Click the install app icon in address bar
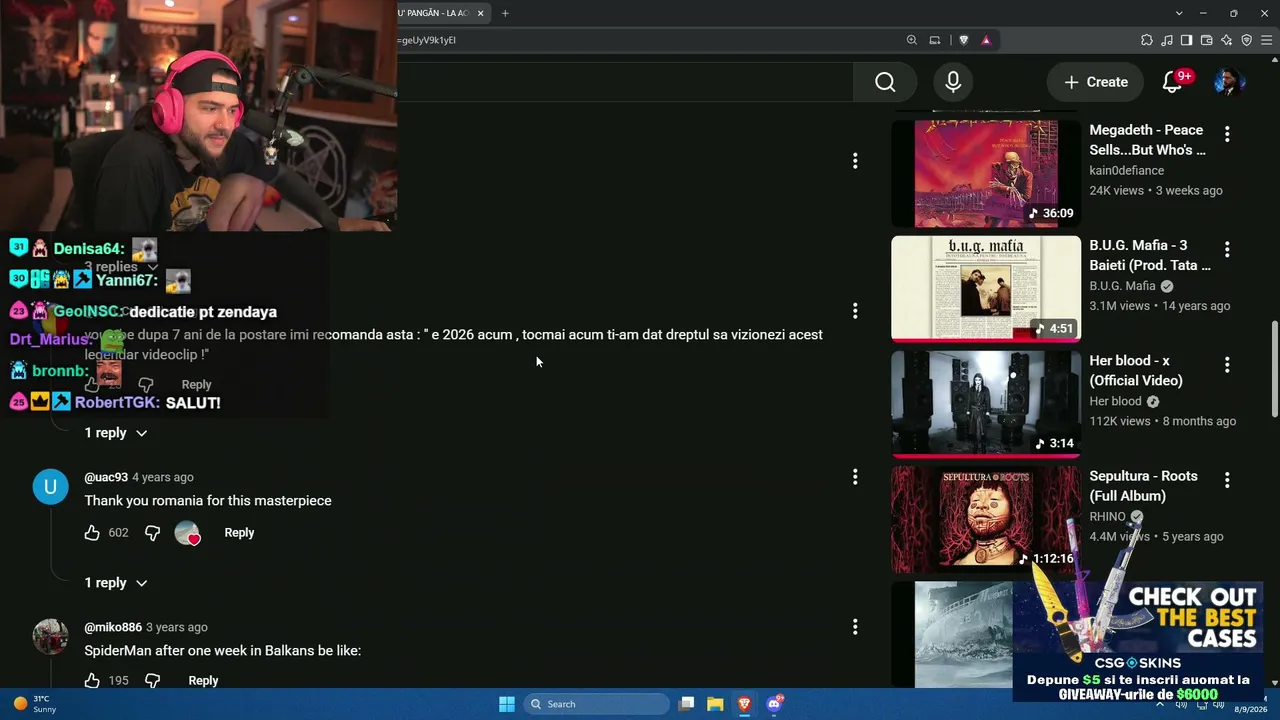This screenshot has height=720, width=1280. tap(935, 40)
